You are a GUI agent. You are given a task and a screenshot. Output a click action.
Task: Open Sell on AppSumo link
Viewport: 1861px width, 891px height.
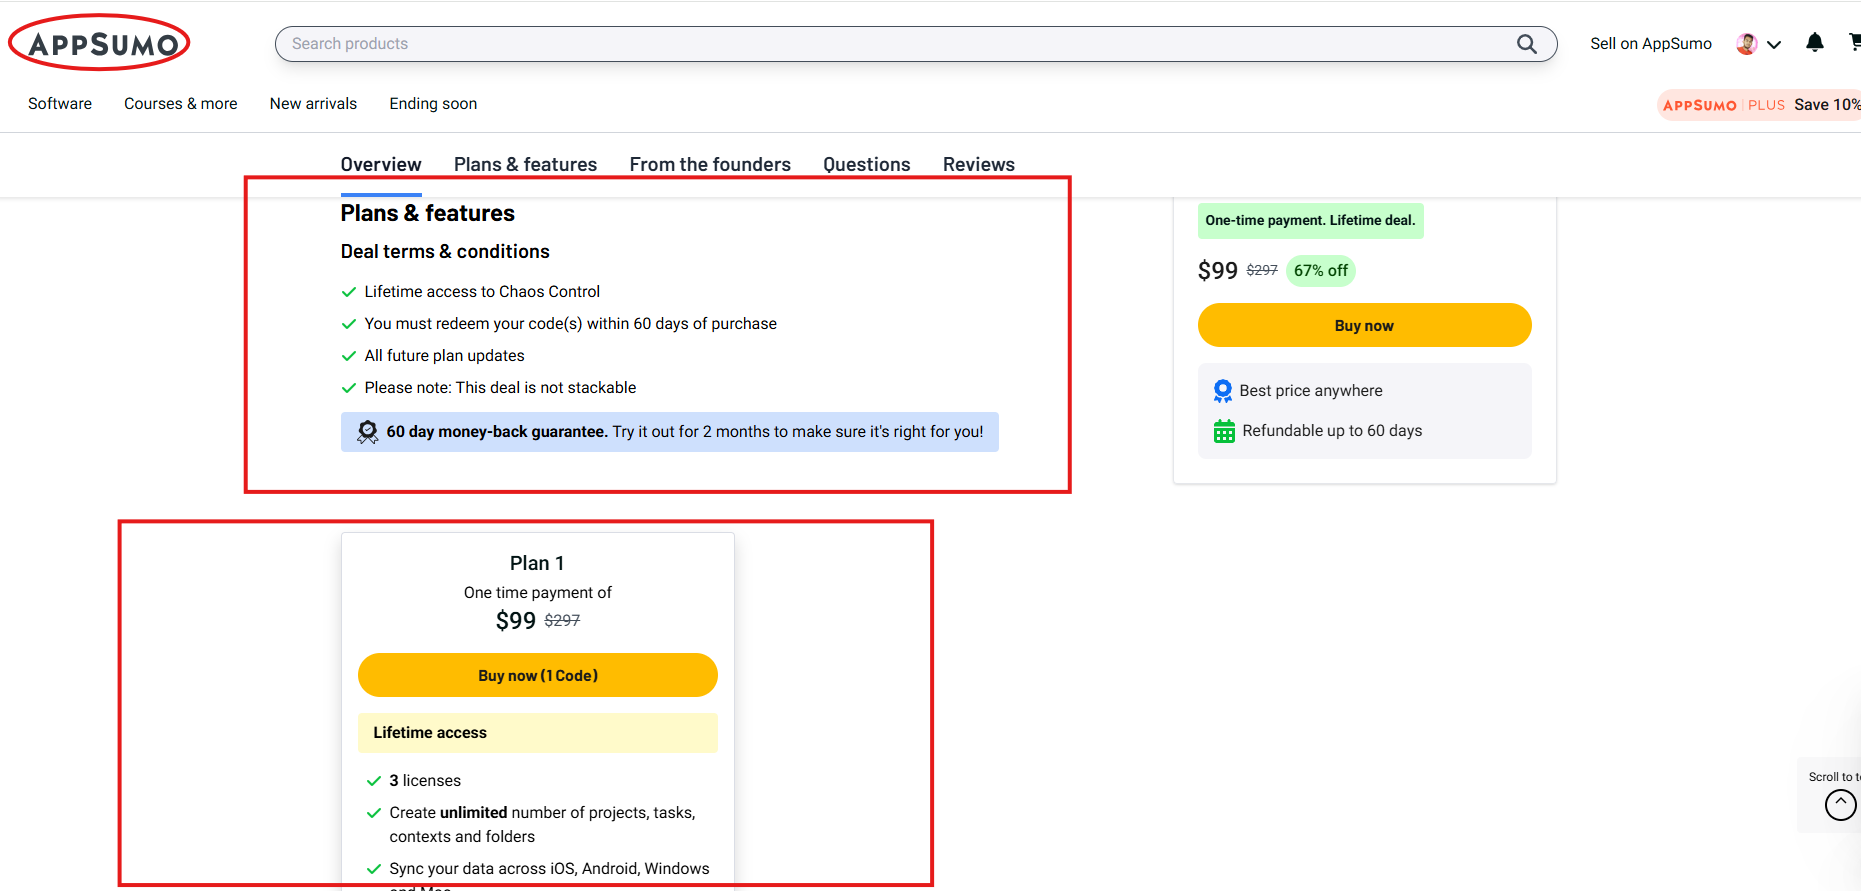(1650, 44)
